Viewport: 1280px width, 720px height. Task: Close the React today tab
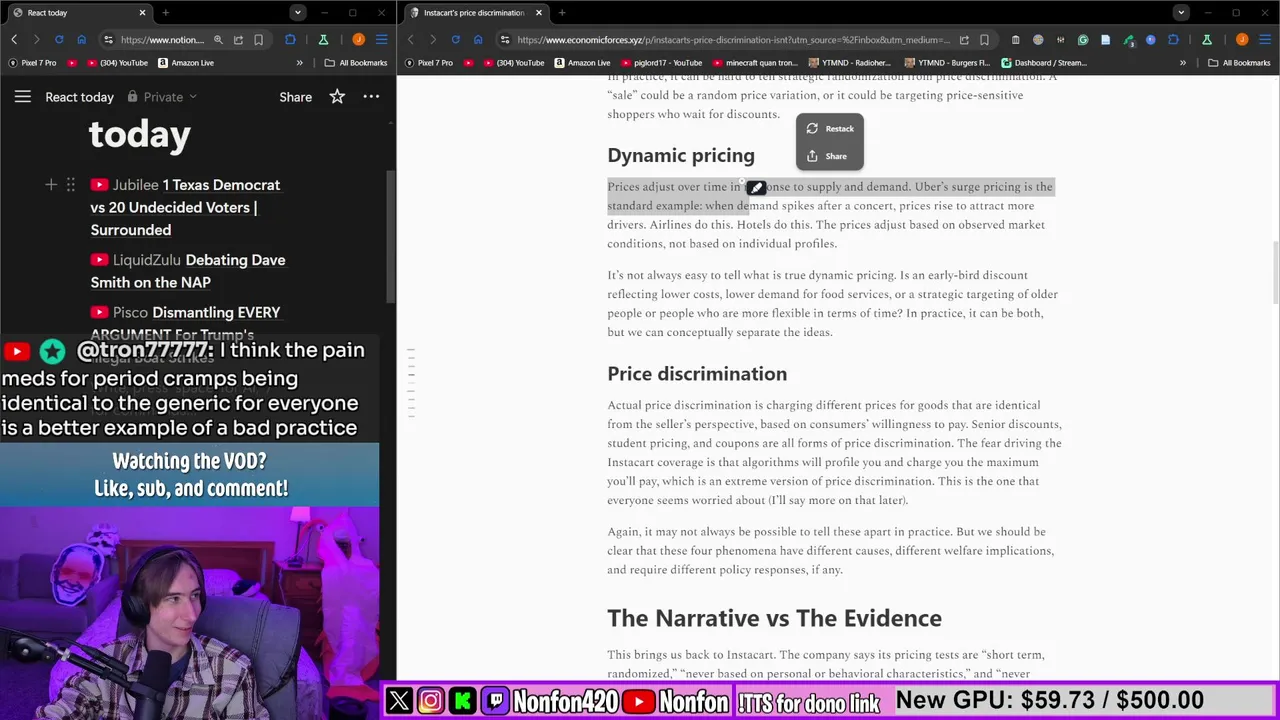[142, 13]
